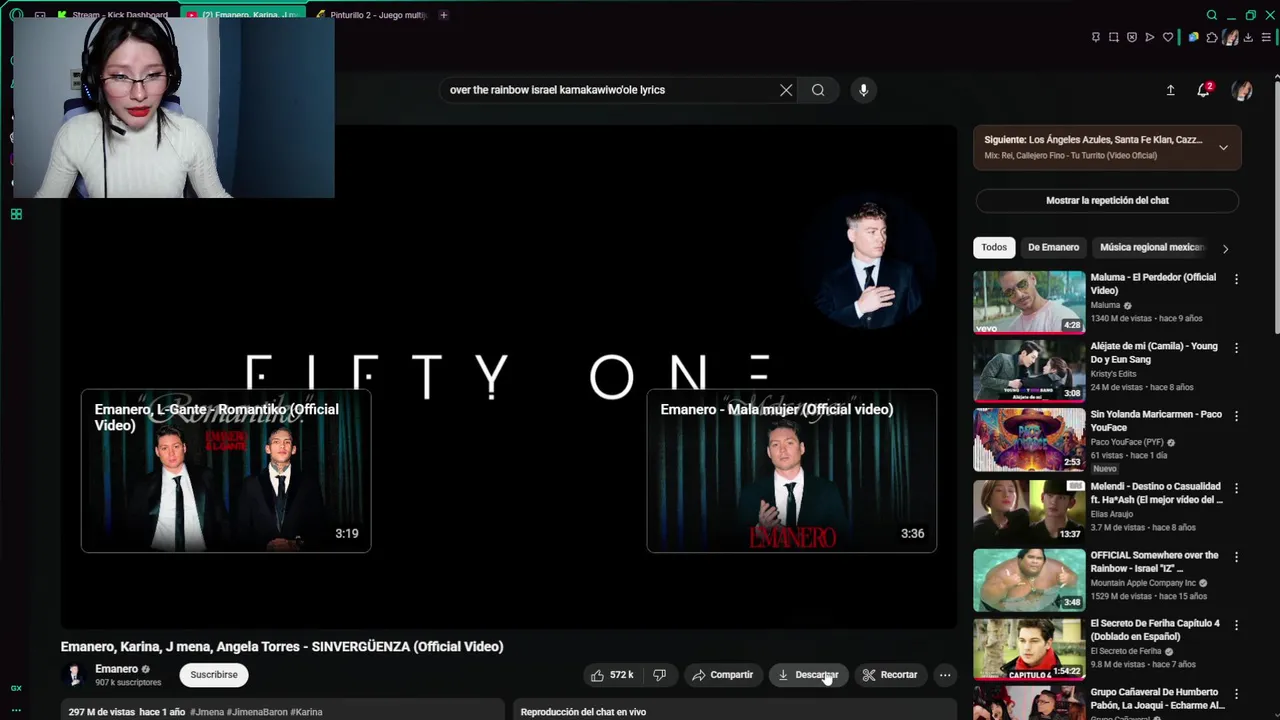Click the browser profile avatar in toolbar
The height and width of the screenshot is (720, 1280).
click(1231, 37)
